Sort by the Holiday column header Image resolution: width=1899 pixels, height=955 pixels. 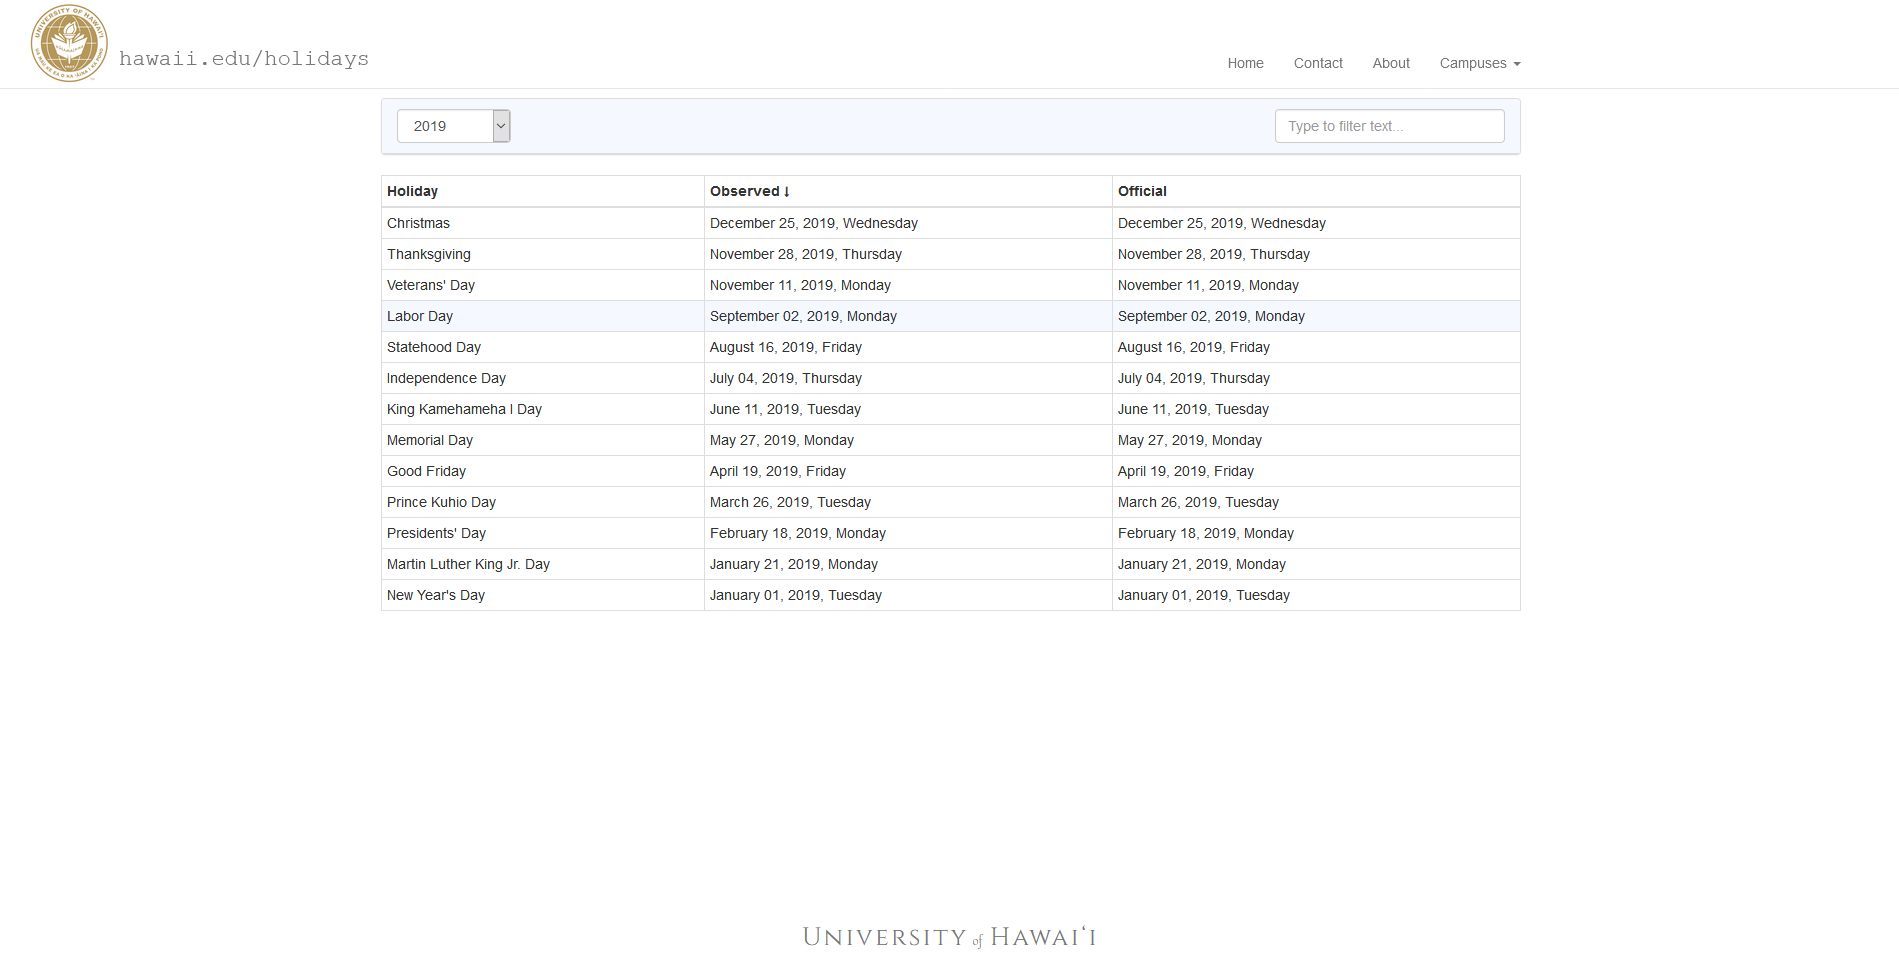click(x=412, y=191)
